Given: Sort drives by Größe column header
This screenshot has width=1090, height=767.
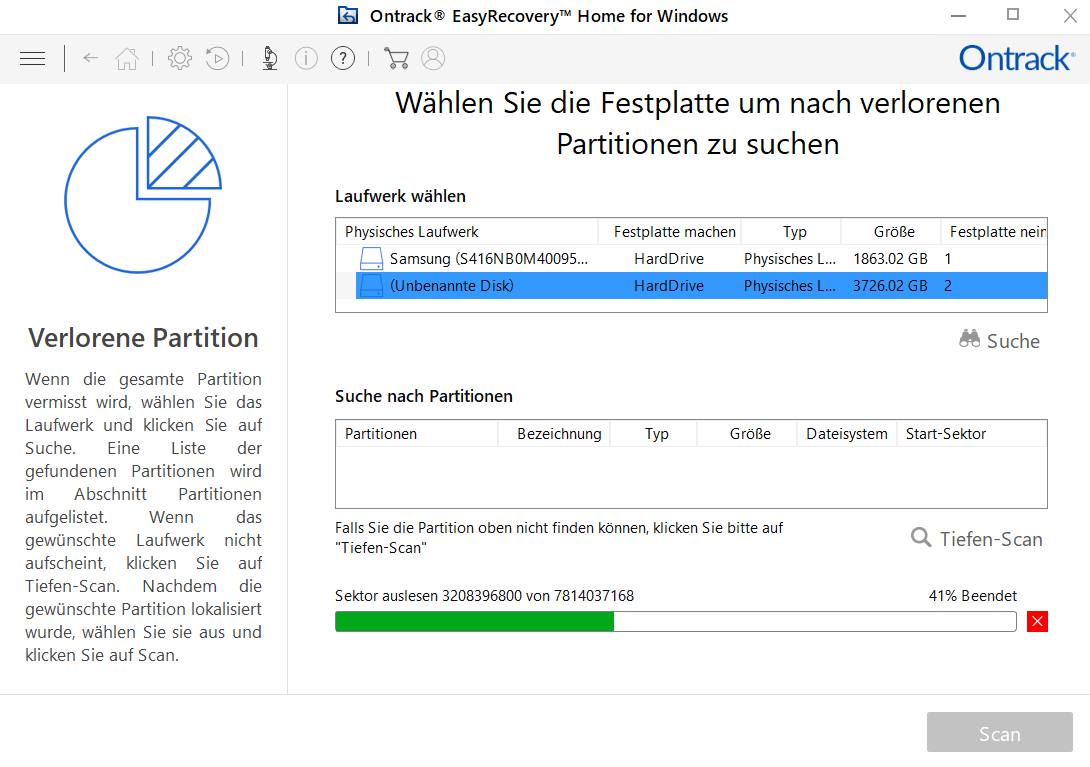Looking at the screenshot, I should [x=891, y=232].
